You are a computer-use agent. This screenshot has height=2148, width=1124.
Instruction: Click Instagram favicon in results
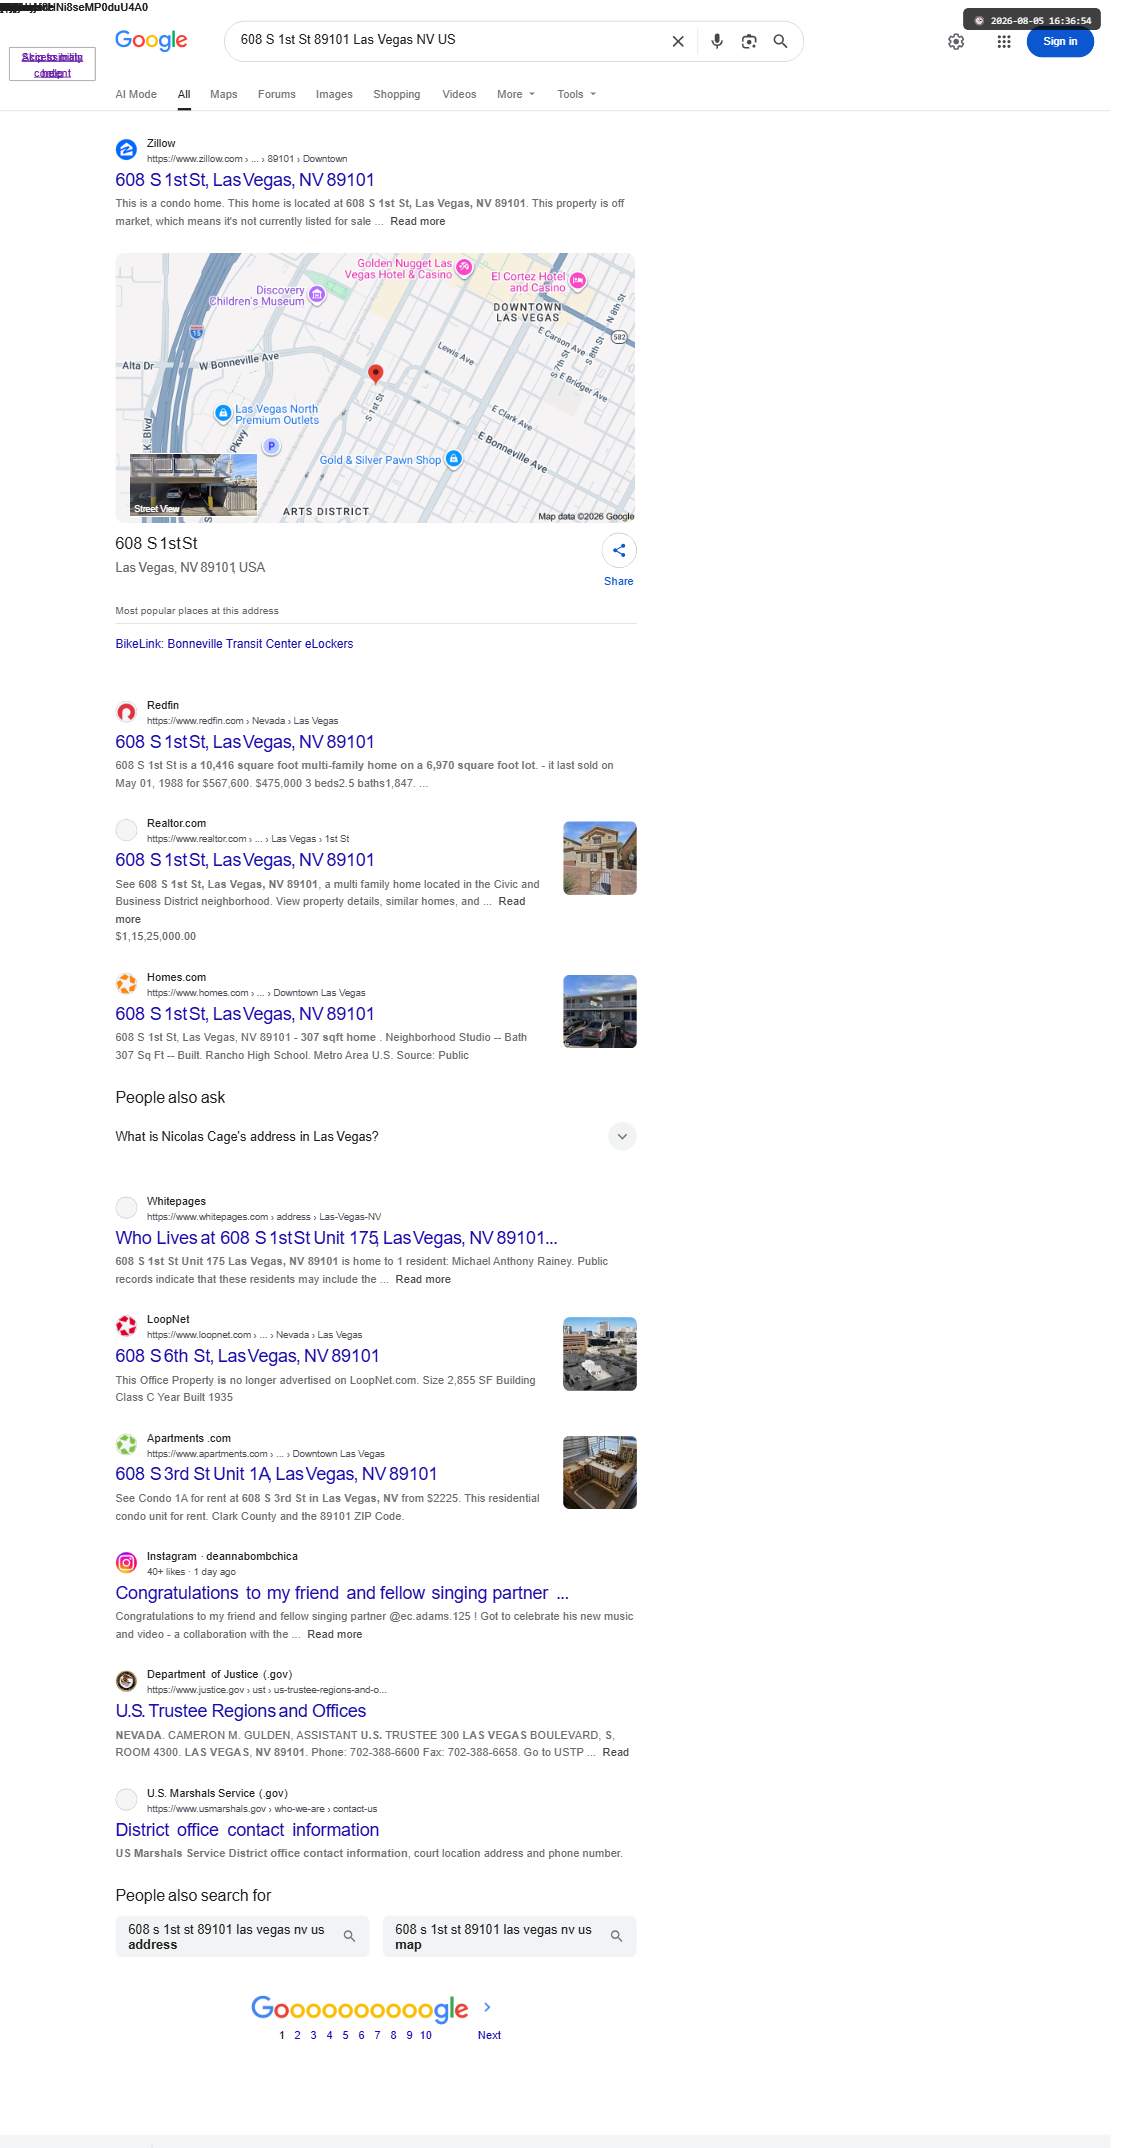pos(126,1563)
